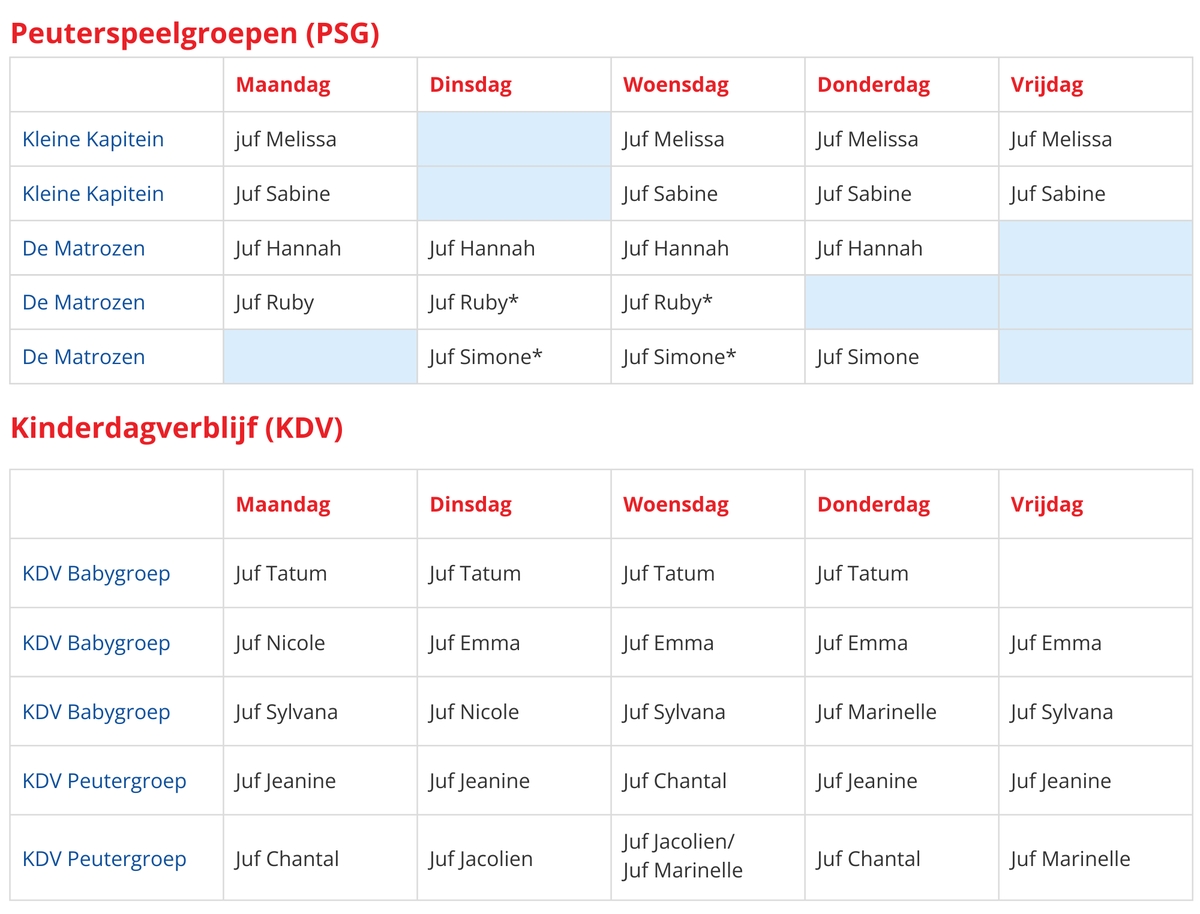1200x914 pixels.
Task: Open KDV Babygroep link in Juf Tatum row
Action: [96, 574]
